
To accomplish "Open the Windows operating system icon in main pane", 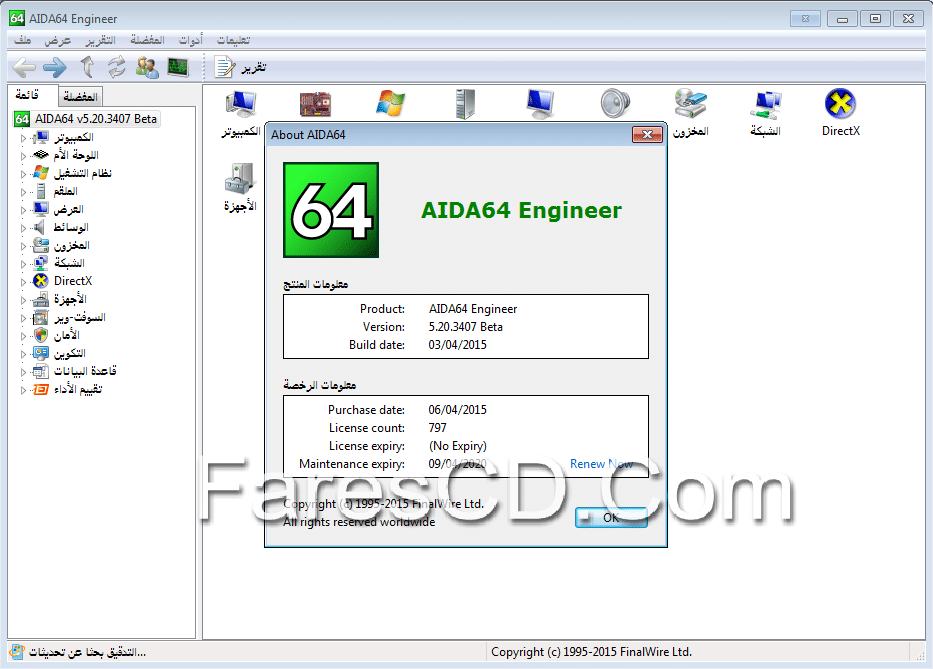I will (390, 104).
